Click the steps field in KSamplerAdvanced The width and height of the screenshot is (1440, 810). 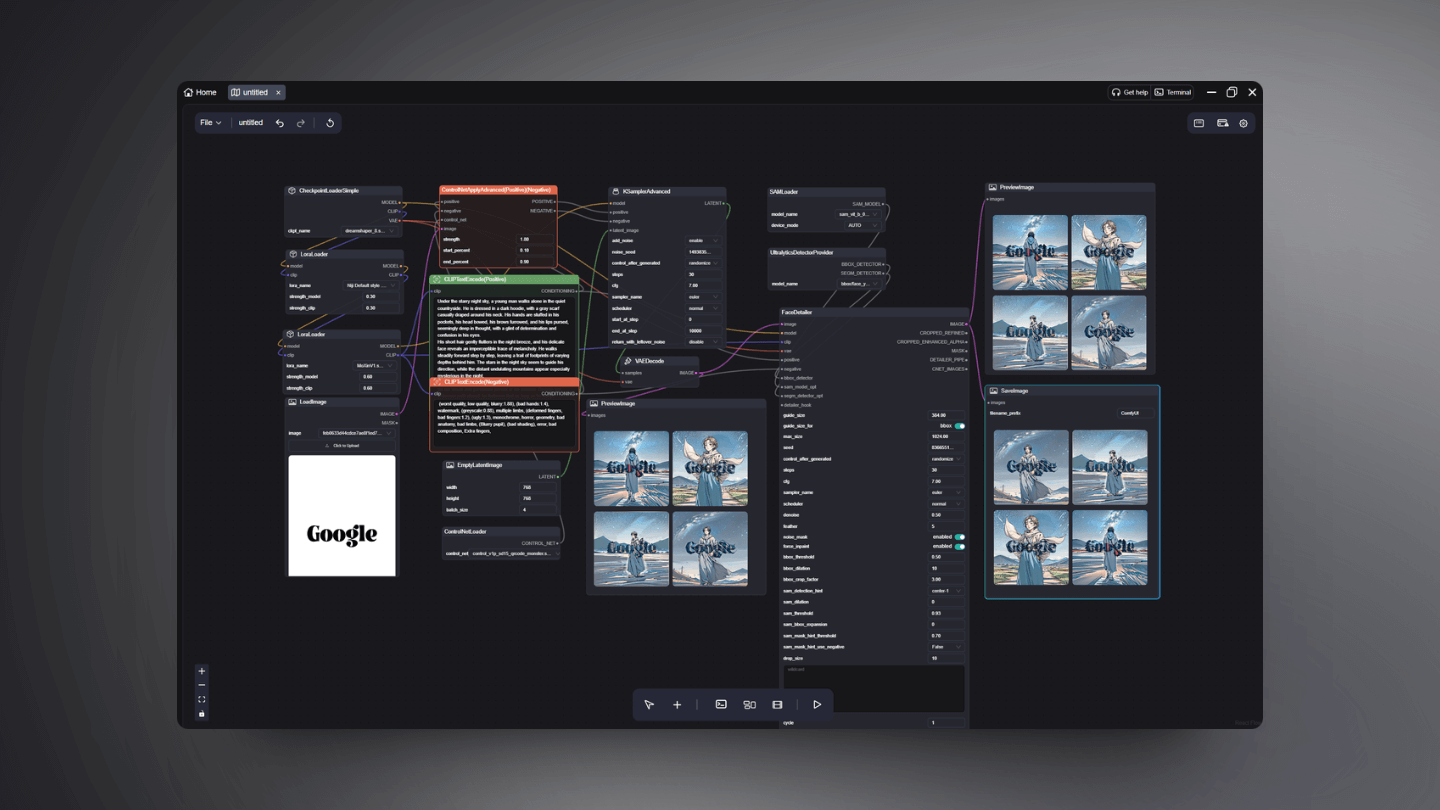coord(703,274)
